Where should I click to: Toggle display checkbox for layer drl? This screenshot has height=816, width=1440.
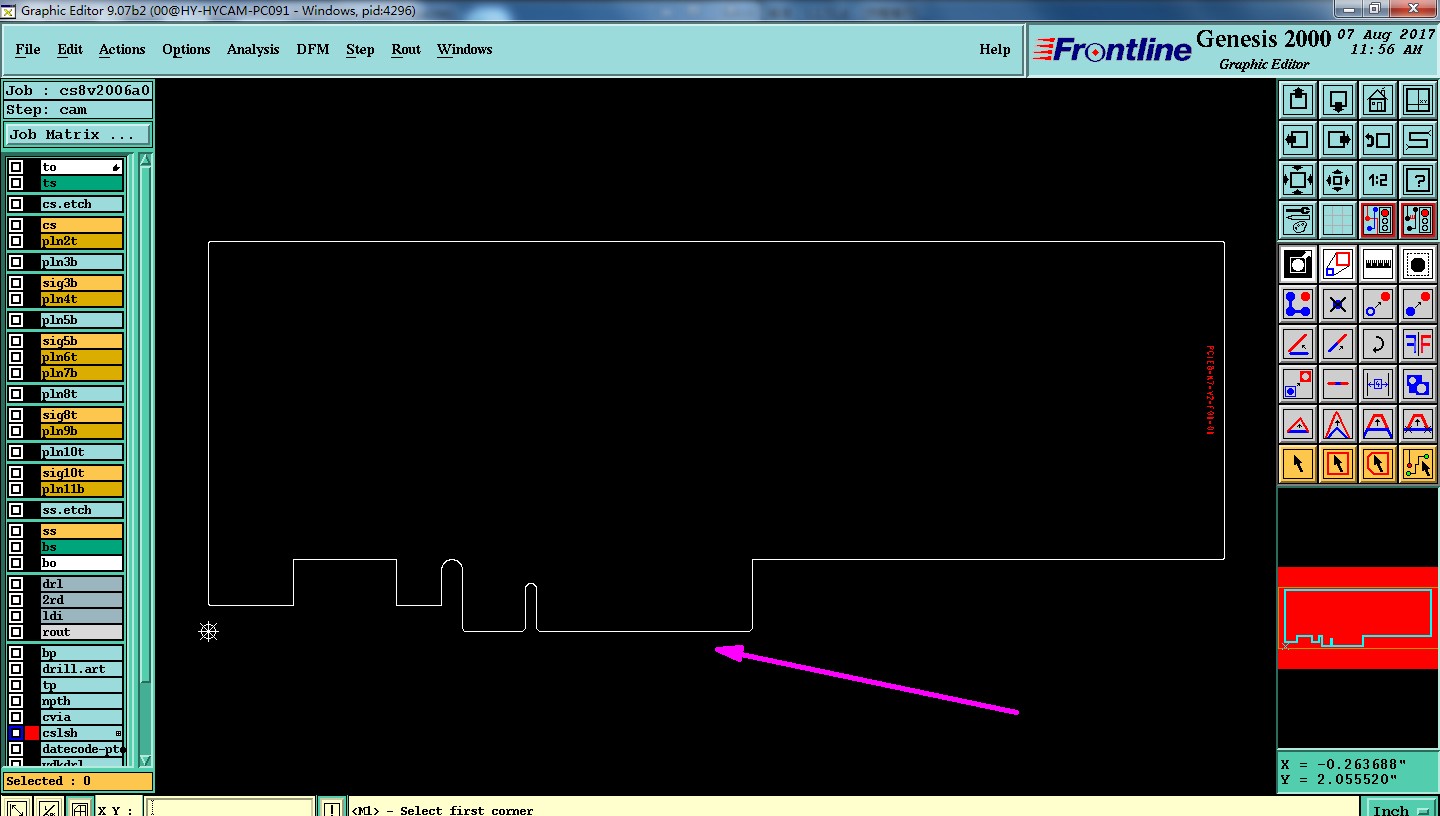tap(16, 584)
